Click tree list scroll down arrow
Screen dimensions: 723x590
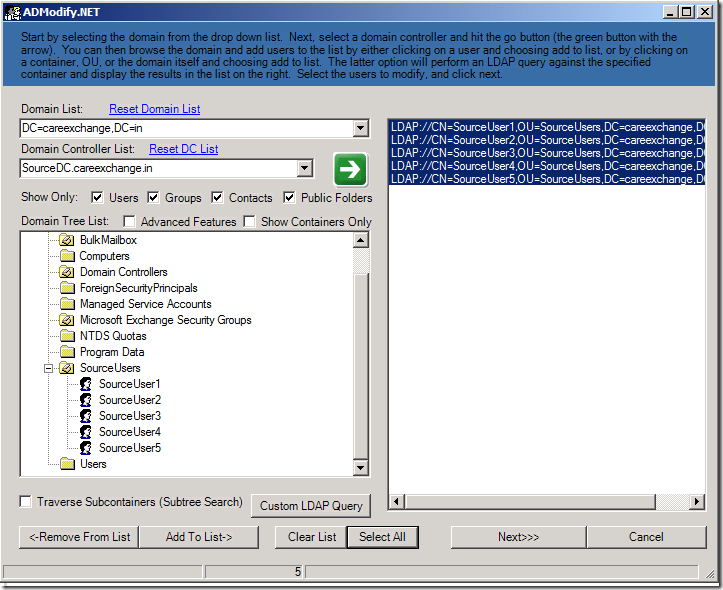pyautogui.click(x=361, y=468)
